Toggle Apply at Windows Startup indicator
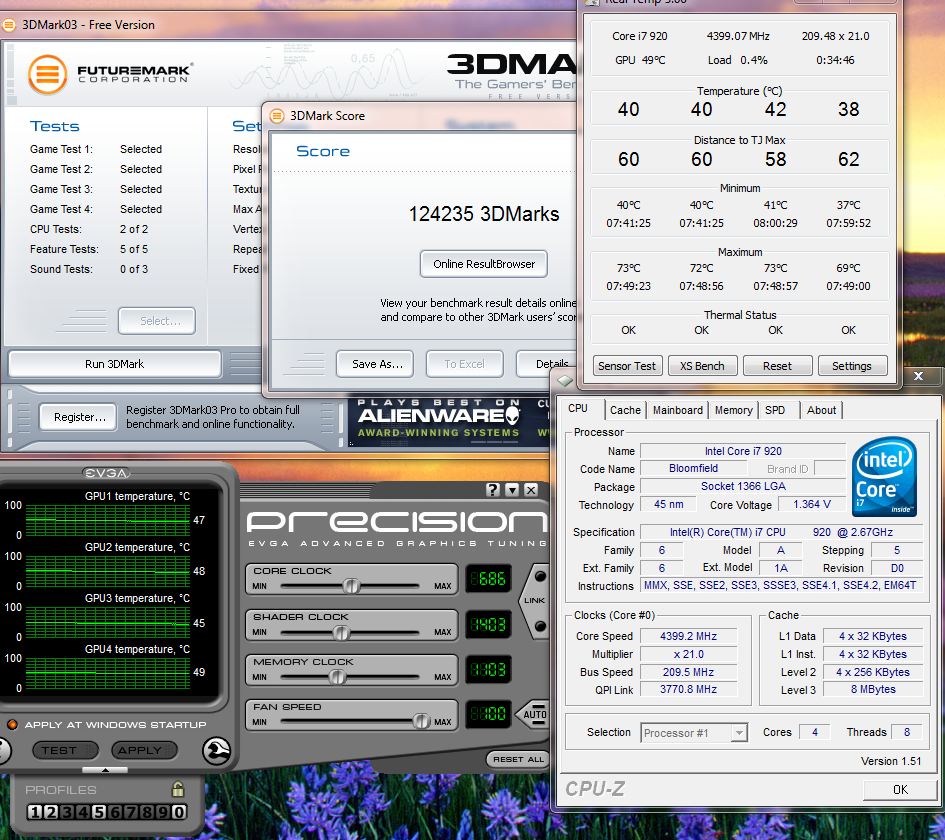 [x=12, y=724]
